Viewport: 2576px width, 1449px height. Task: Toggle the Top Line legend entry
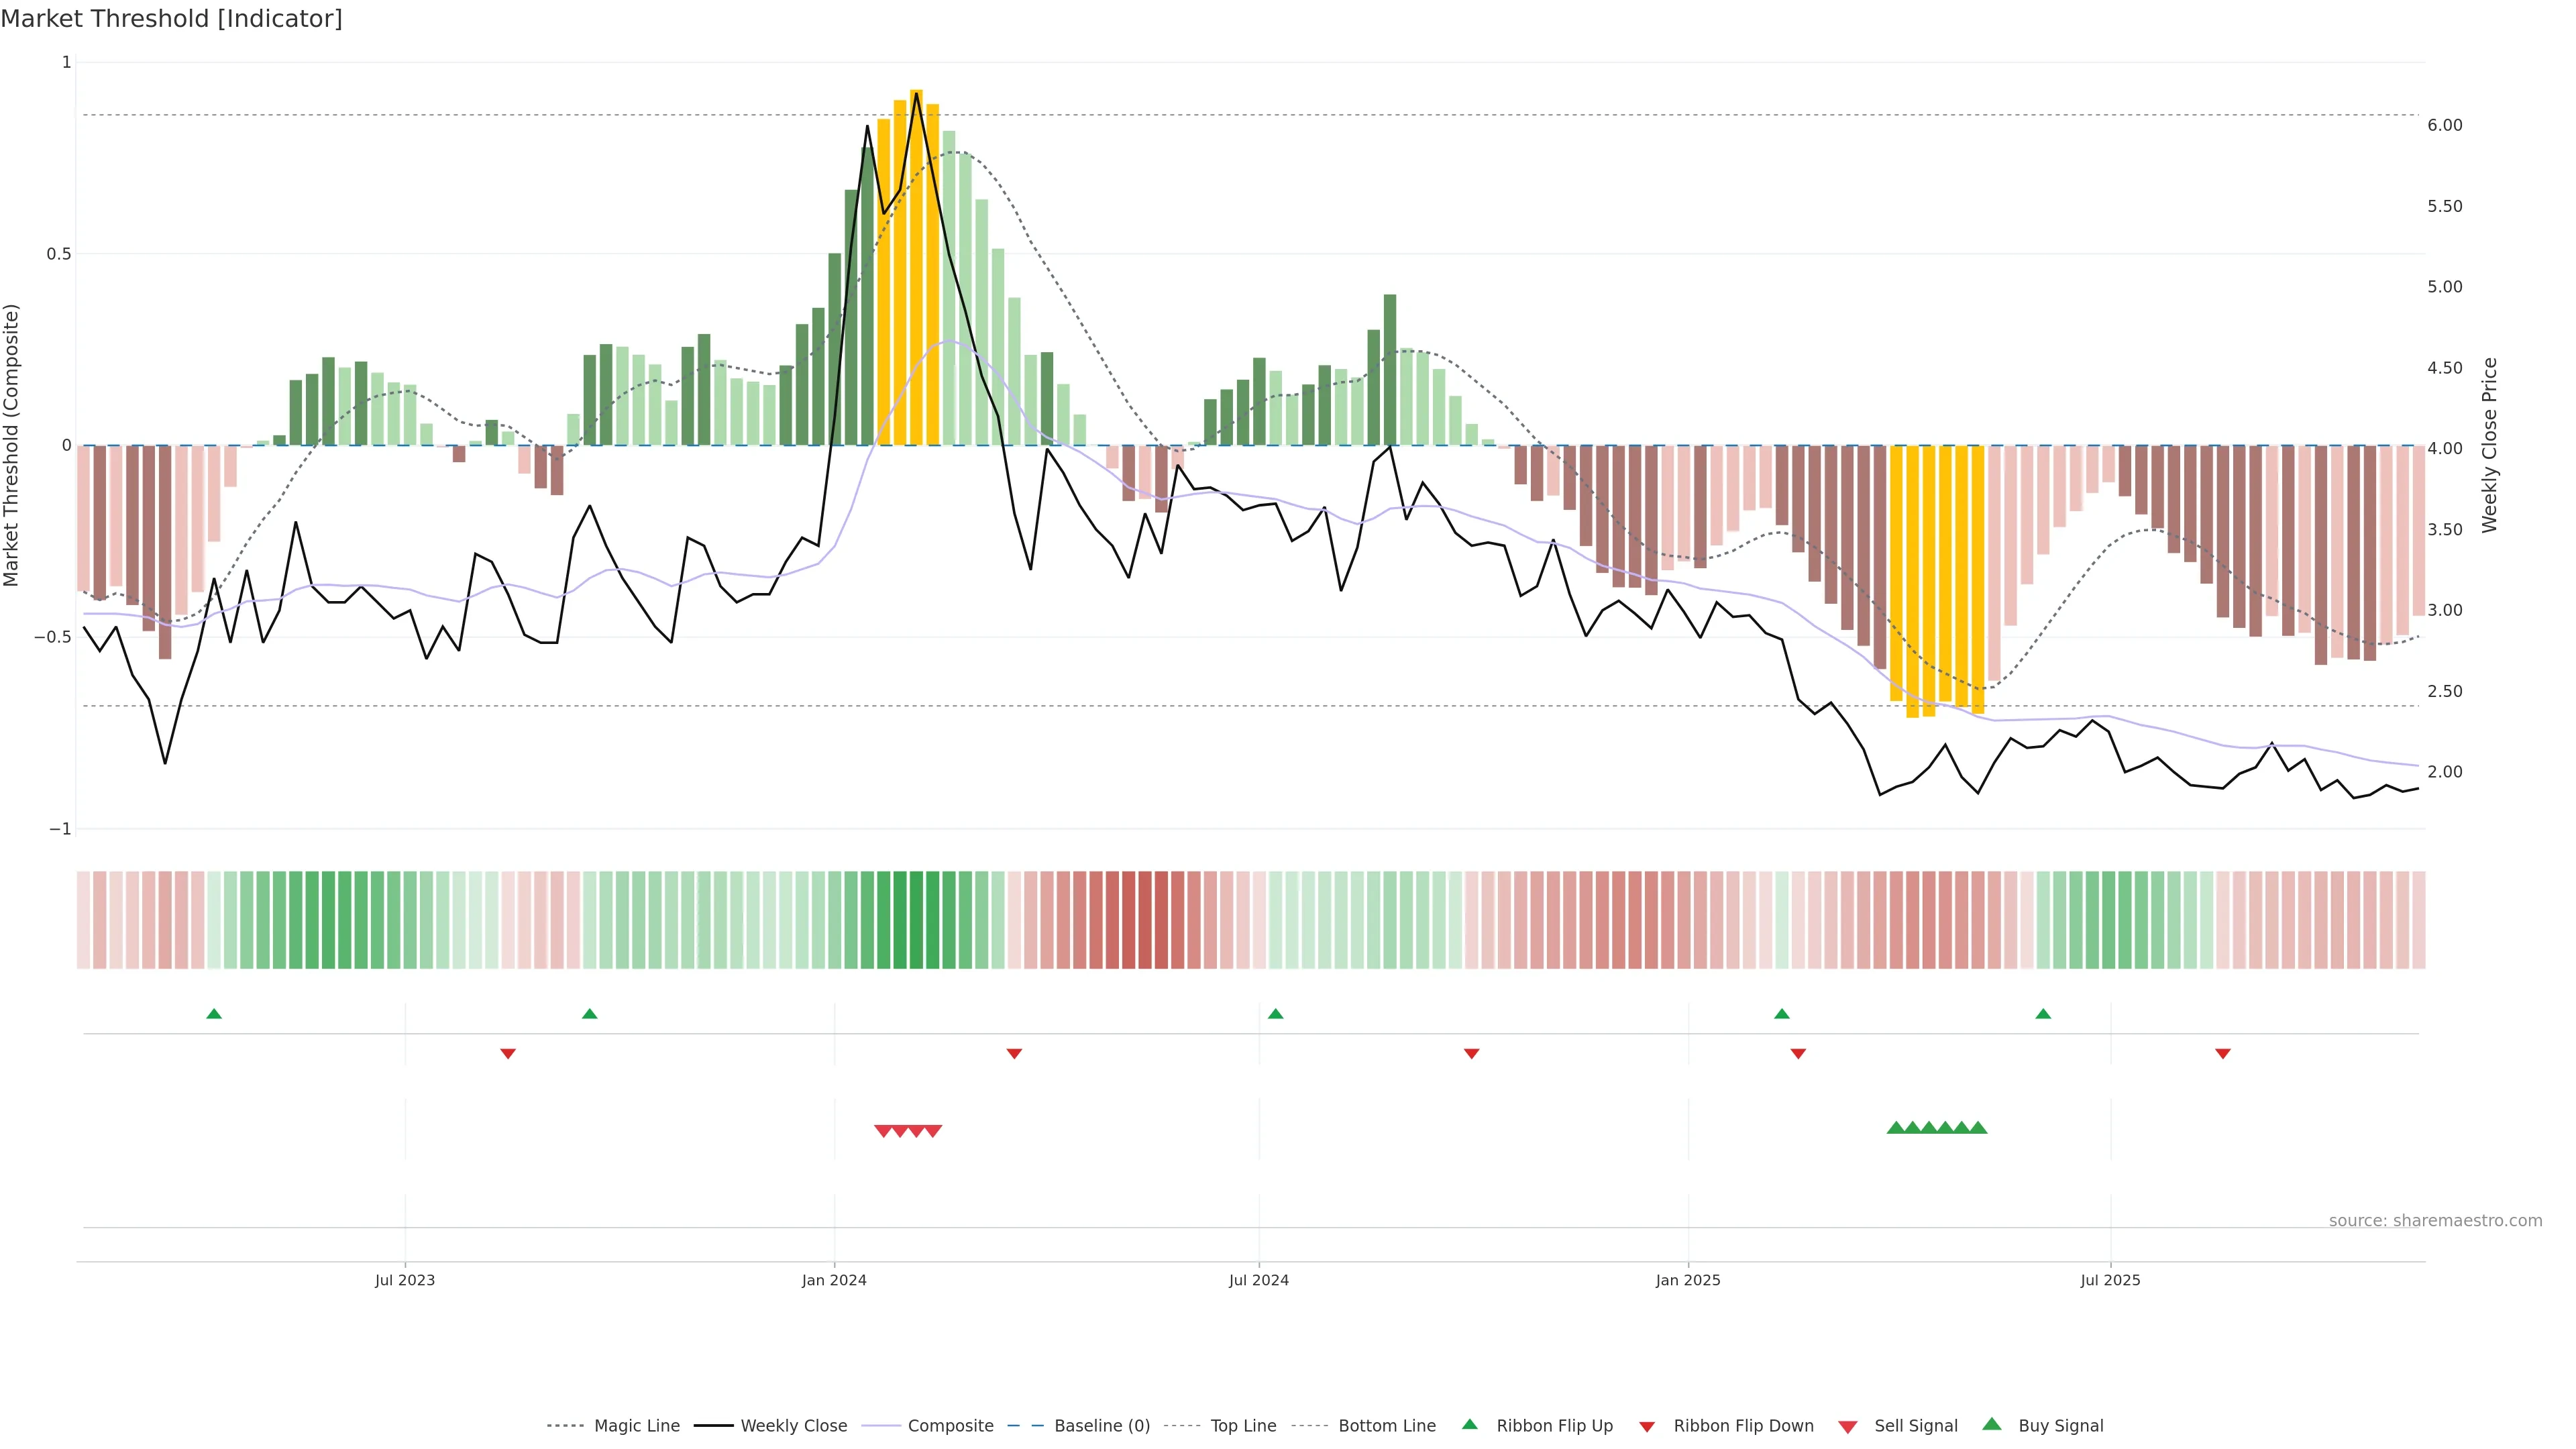click(x=1243, y=1426)
